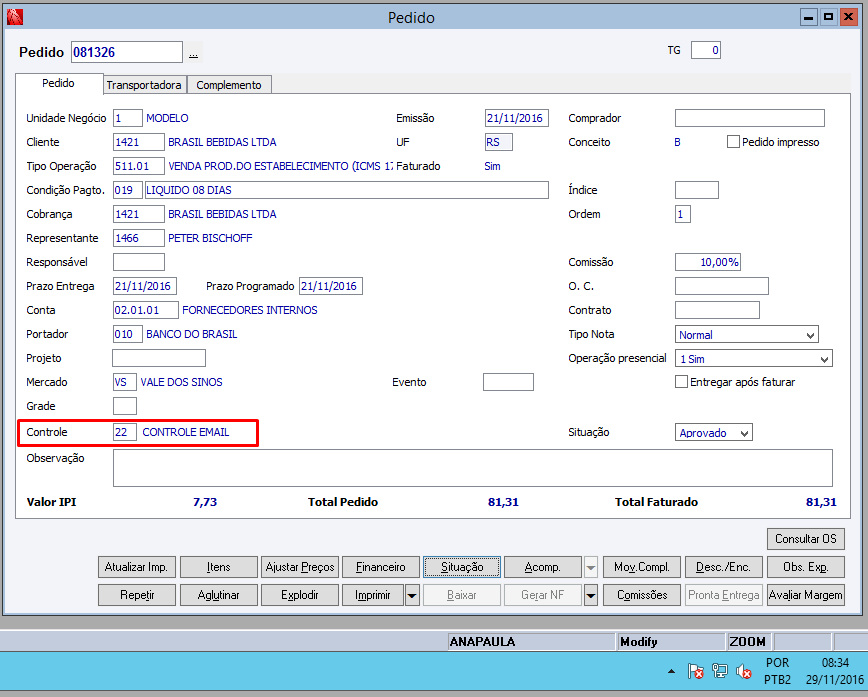This screenshot has height=697, width=868.
Task: Click the Desc./Enc. button
Action: (x=724, y=567)
